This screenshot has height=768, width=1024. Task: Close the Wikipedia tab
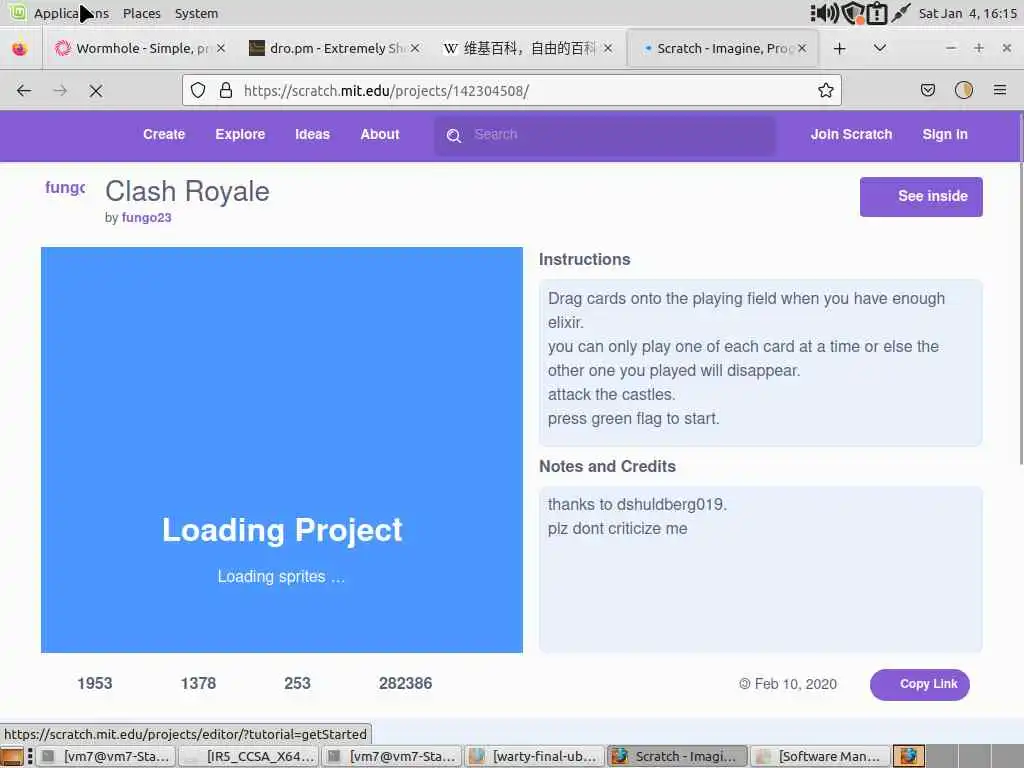608,48
